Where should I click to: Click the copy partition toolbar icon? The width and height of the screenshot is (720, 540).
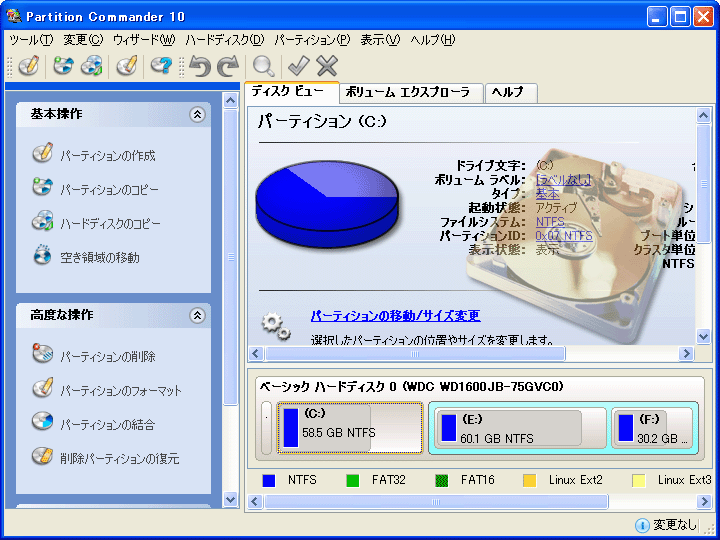[63, 66]
